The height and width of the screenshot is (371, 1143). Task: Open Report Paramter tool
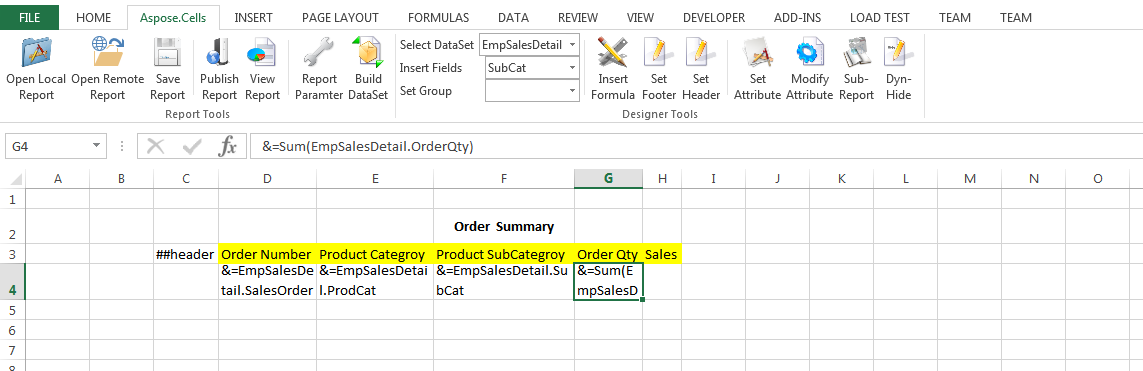pyautogui.click(x=319, y=69)
